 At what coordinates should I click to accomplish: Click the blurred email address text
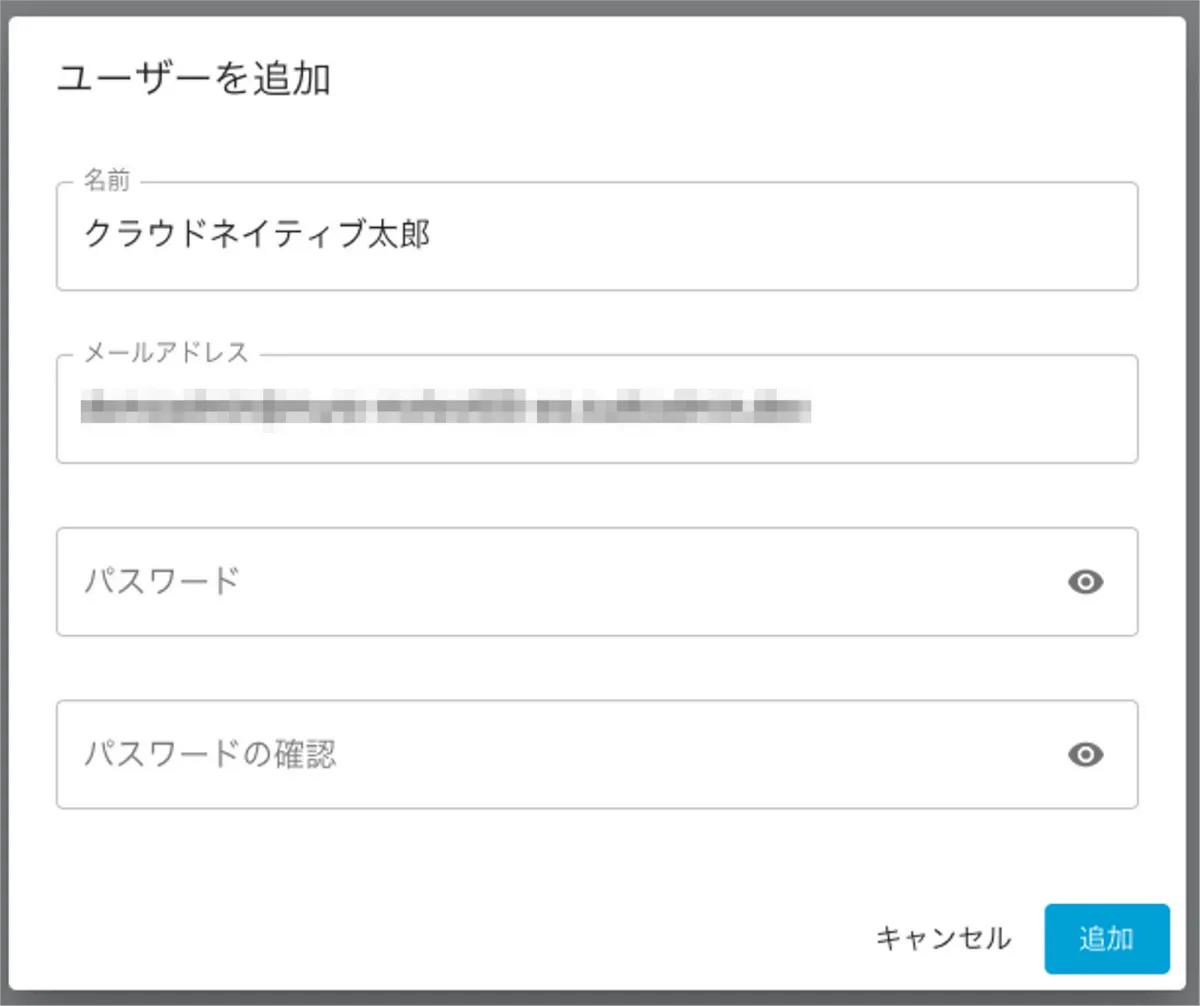tap(445, 409)
